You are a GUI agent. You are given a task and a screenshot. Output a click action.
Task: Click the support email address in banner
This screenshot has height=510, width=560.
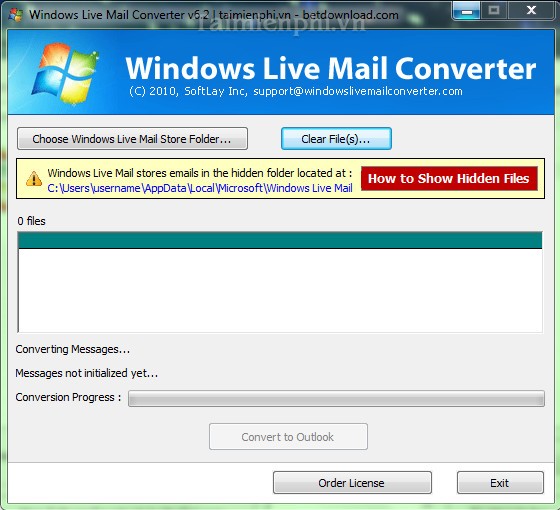[x=358, y=91]
